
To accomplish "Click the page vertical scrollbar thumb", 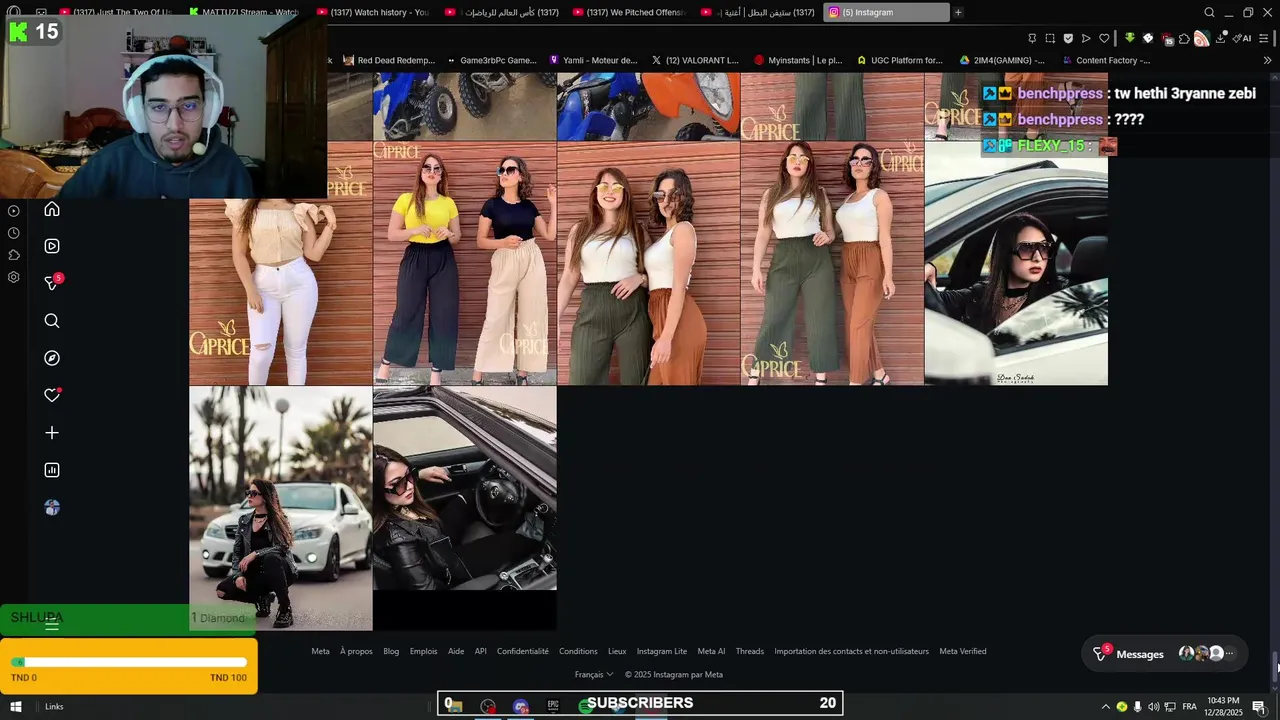I will tap(1275, 667).
